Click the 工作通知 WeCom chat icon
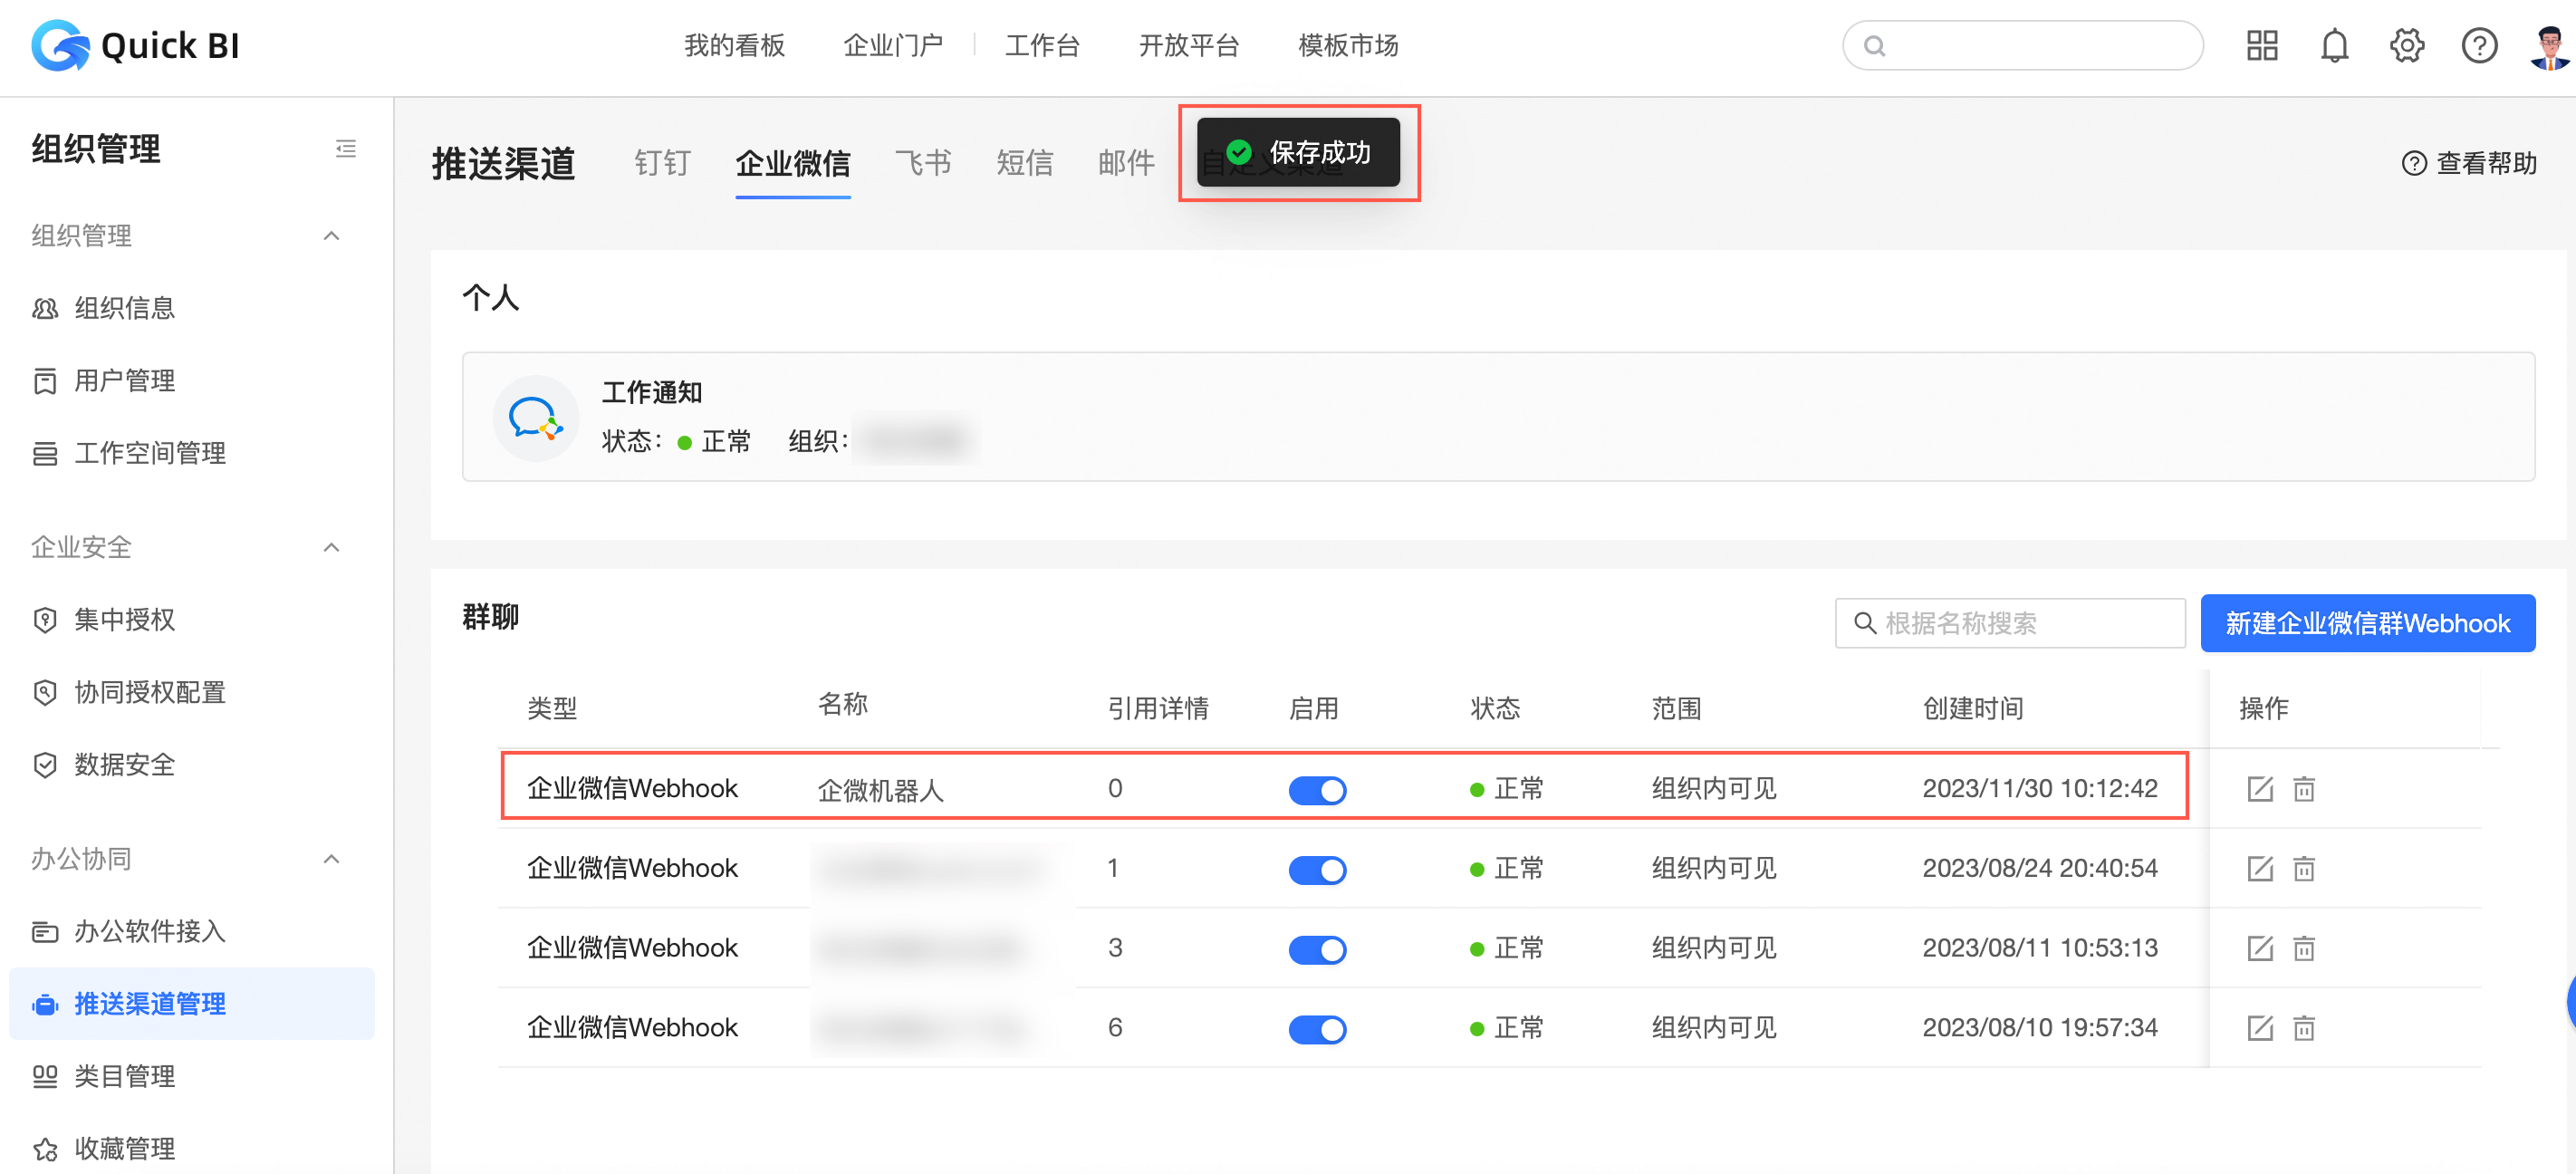The height and width of the screenshot is (1174, 2576). click(x=536, y=418)
